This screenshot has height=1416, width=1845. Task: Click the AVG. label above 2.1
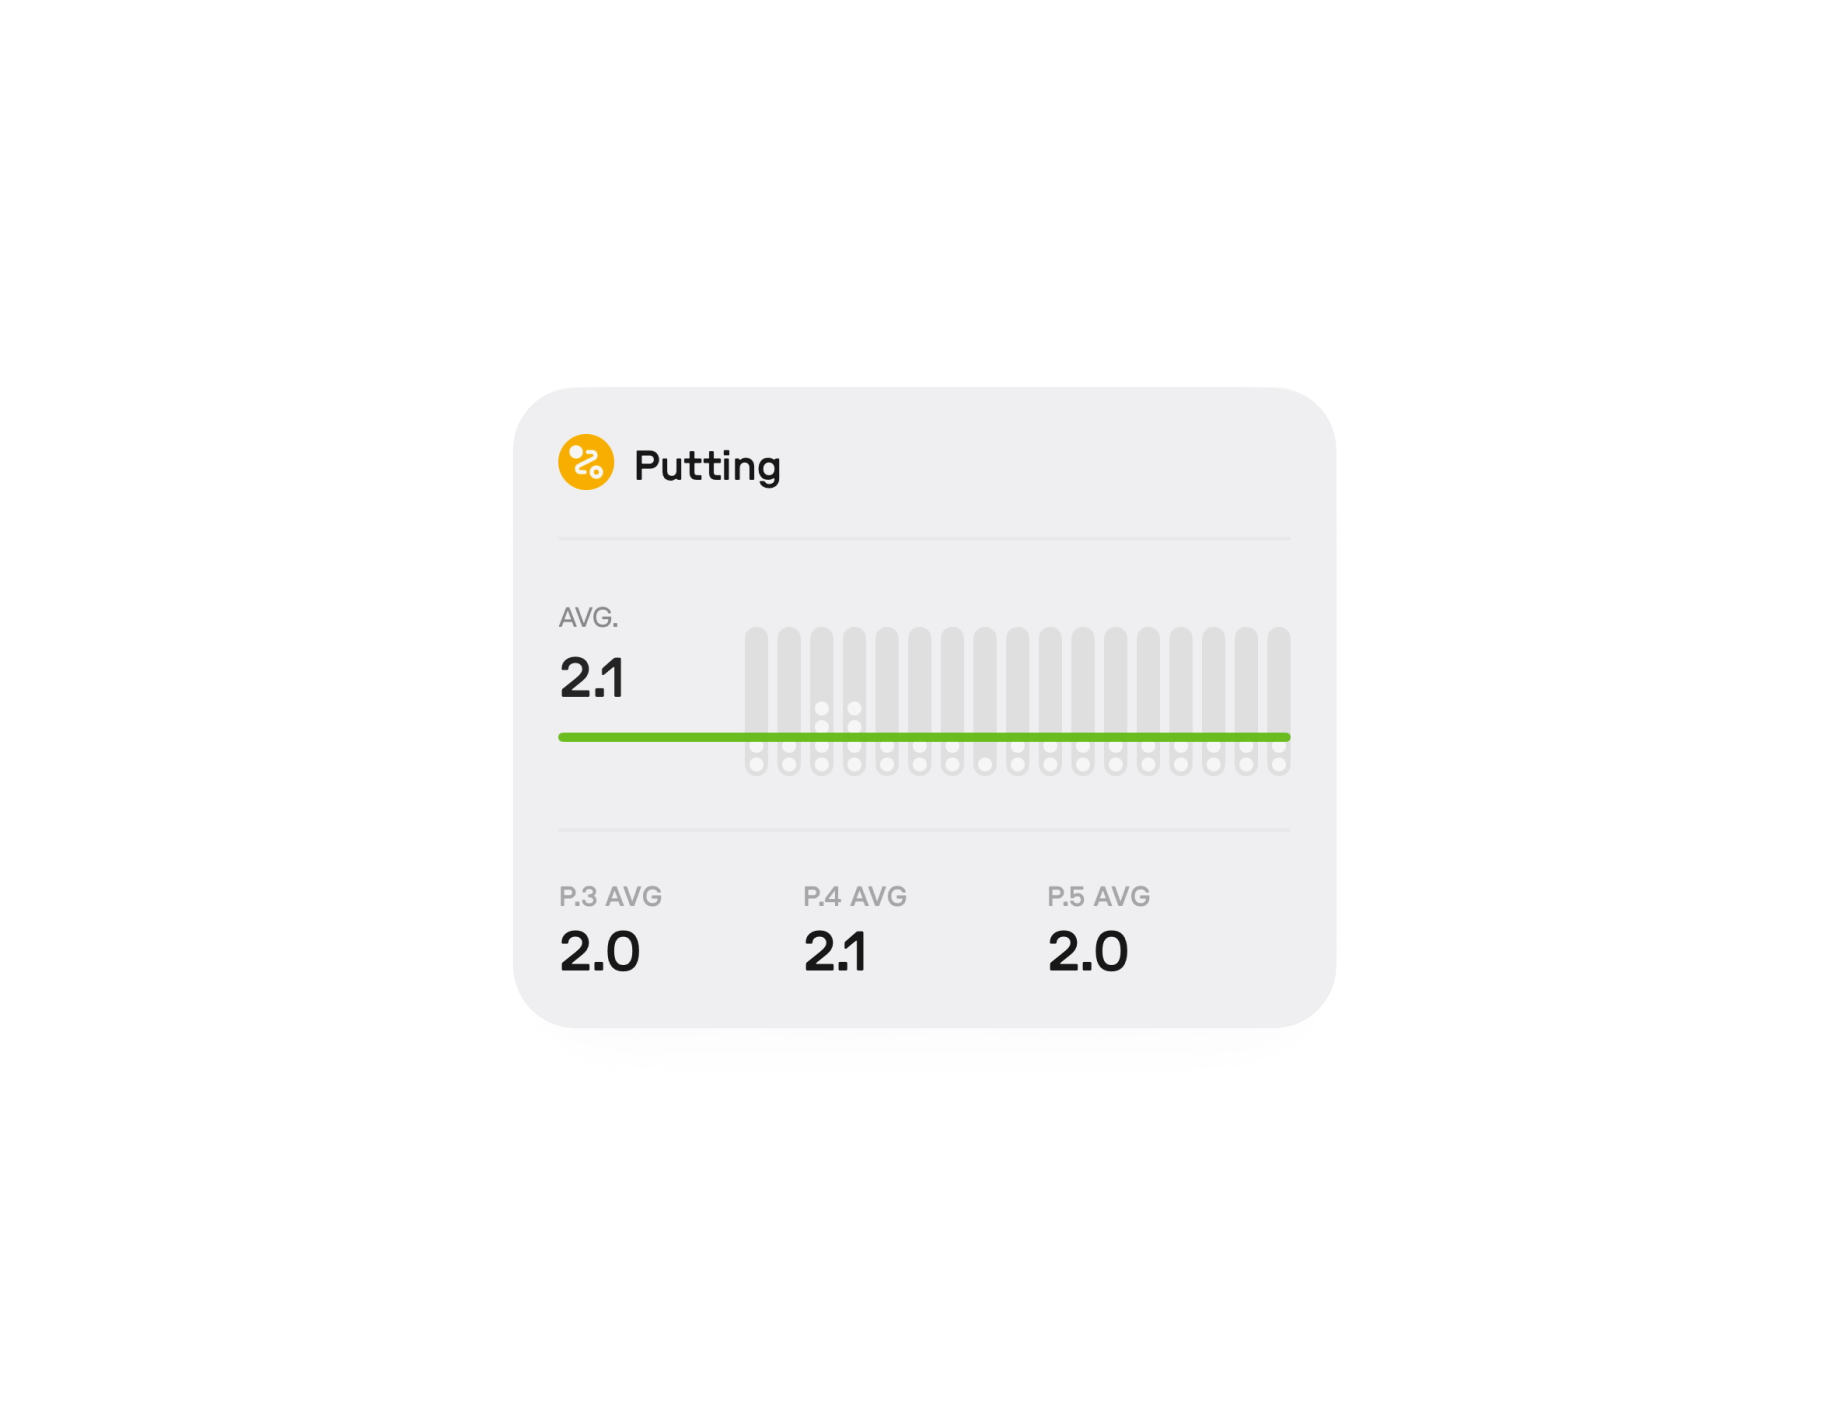(x=588, y=617)
